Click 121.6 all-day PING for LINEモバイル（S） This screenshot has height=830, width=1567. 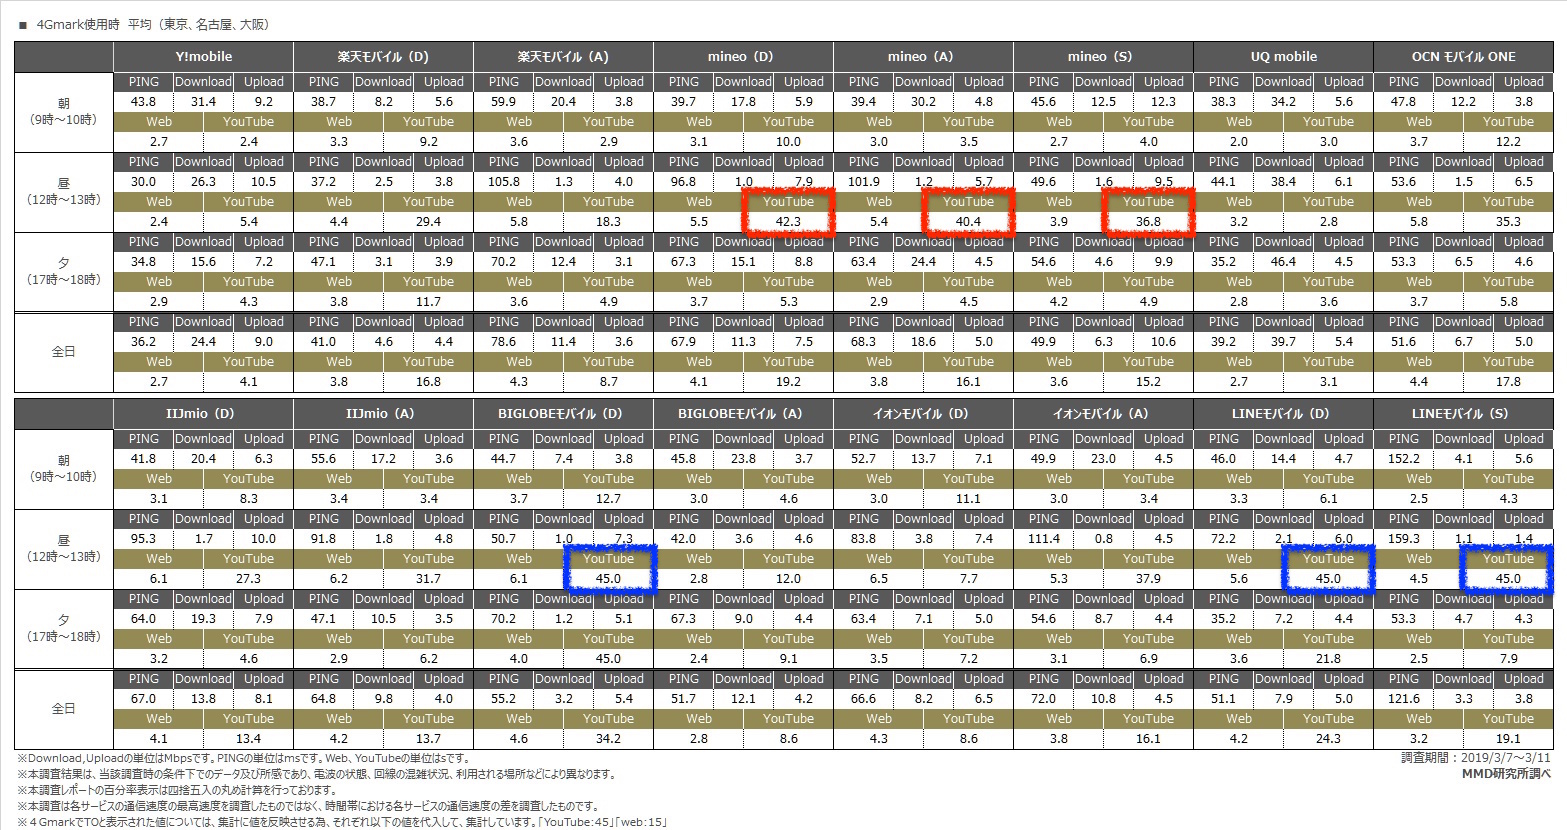coord(1403,699)
